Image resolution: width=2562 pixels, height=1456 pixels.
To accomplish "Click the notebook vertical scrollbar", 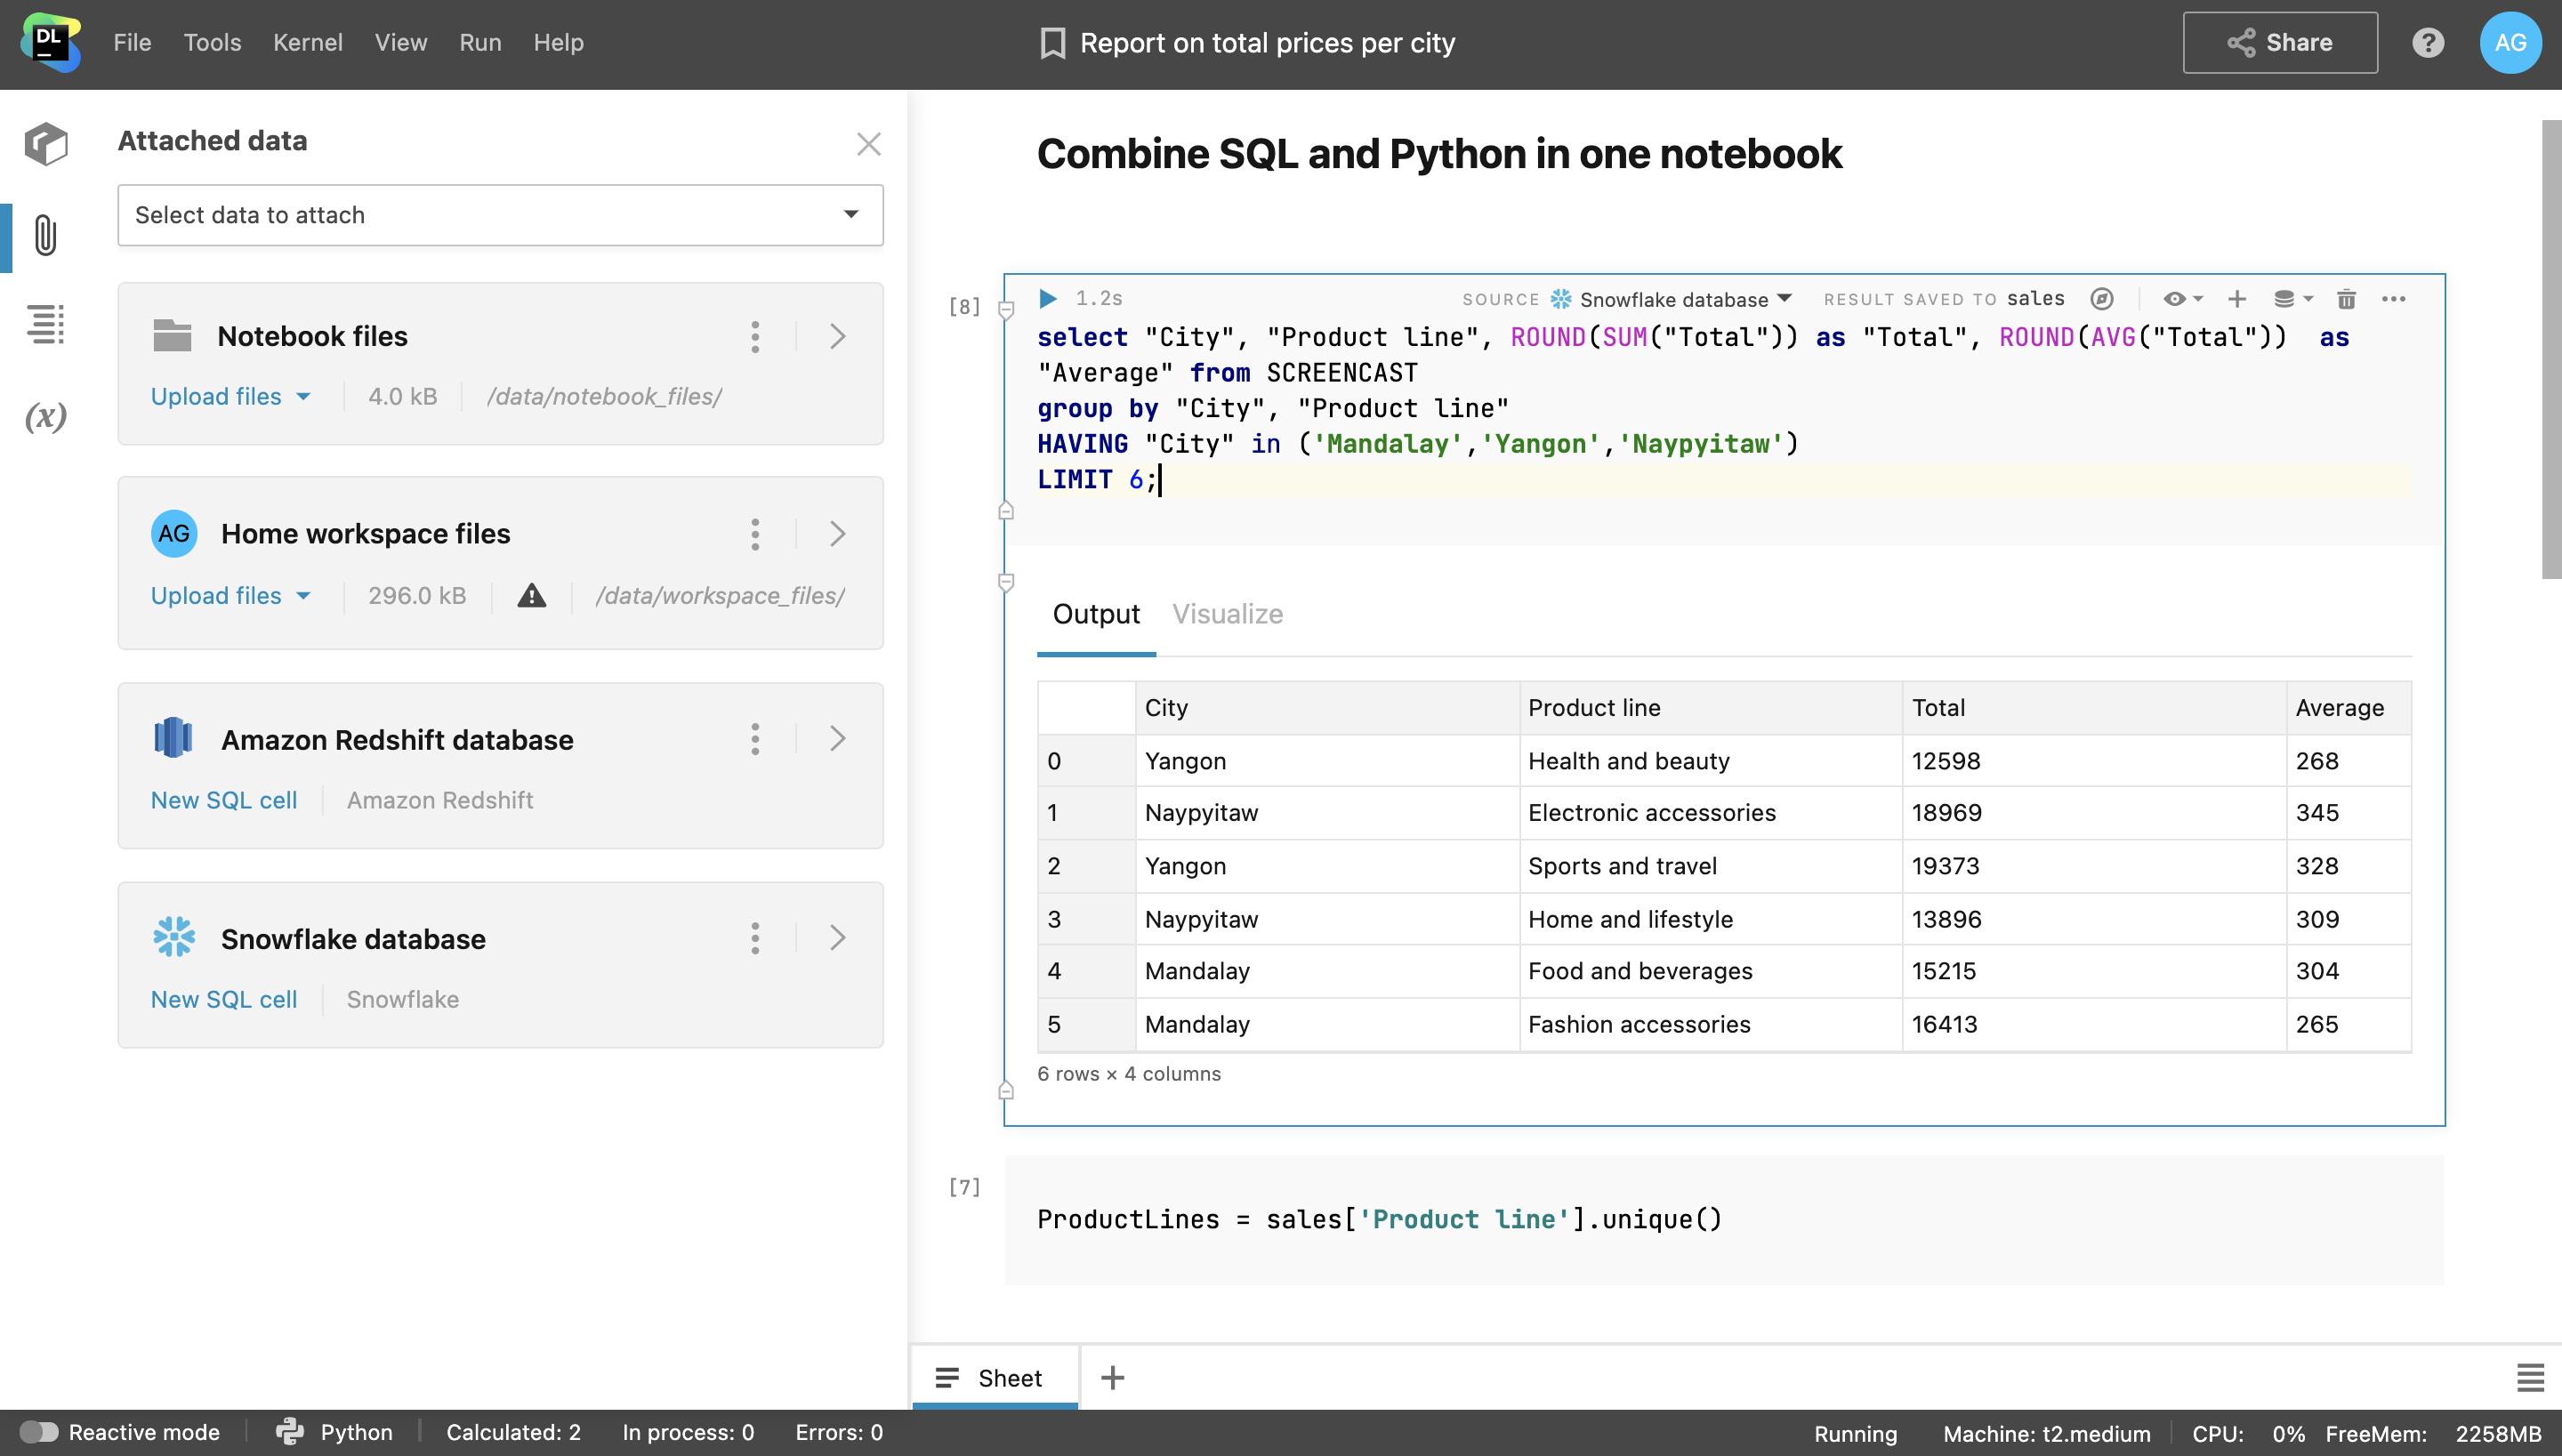I will point(2550,350).
